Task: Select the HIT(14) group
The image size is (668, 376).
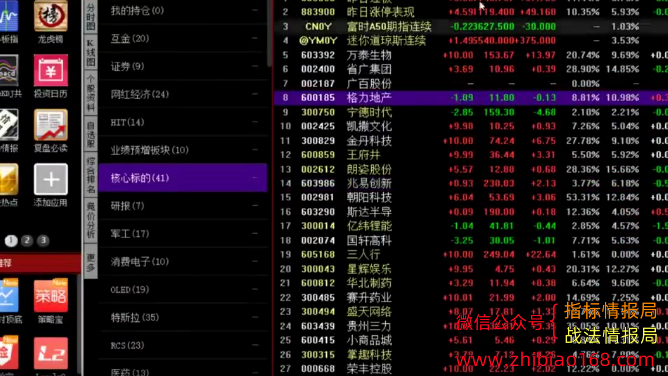Action: (x=183, y=122)
